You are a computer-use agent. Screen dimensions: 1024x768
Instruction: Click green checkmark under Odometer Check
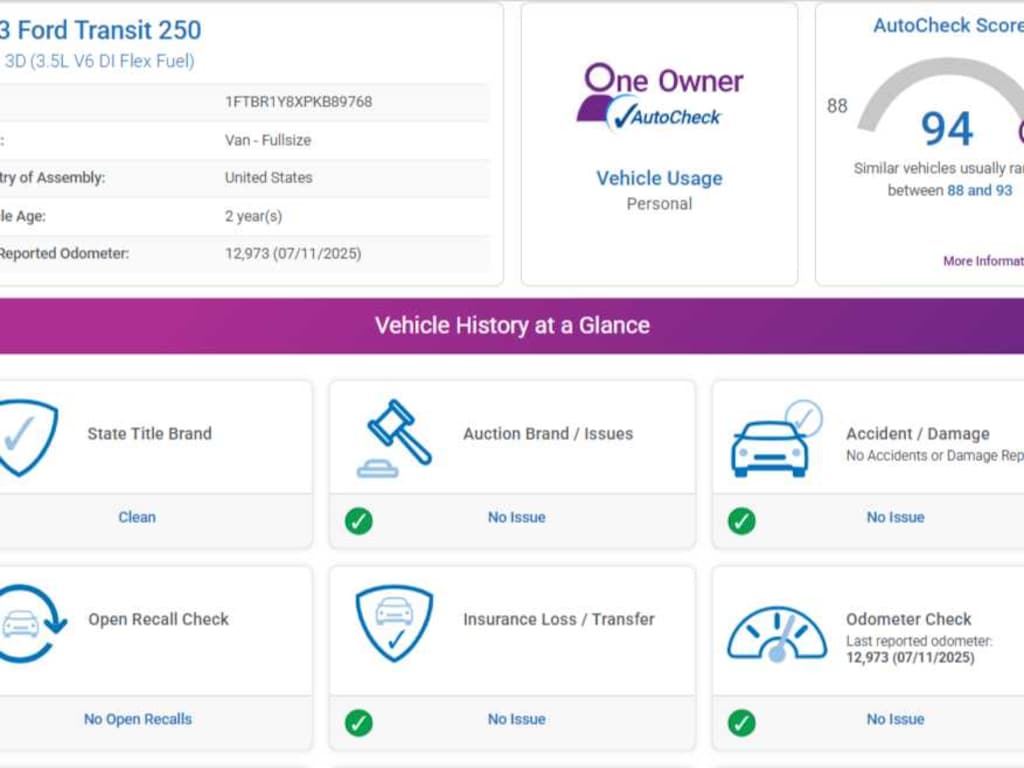coord(741,722)
